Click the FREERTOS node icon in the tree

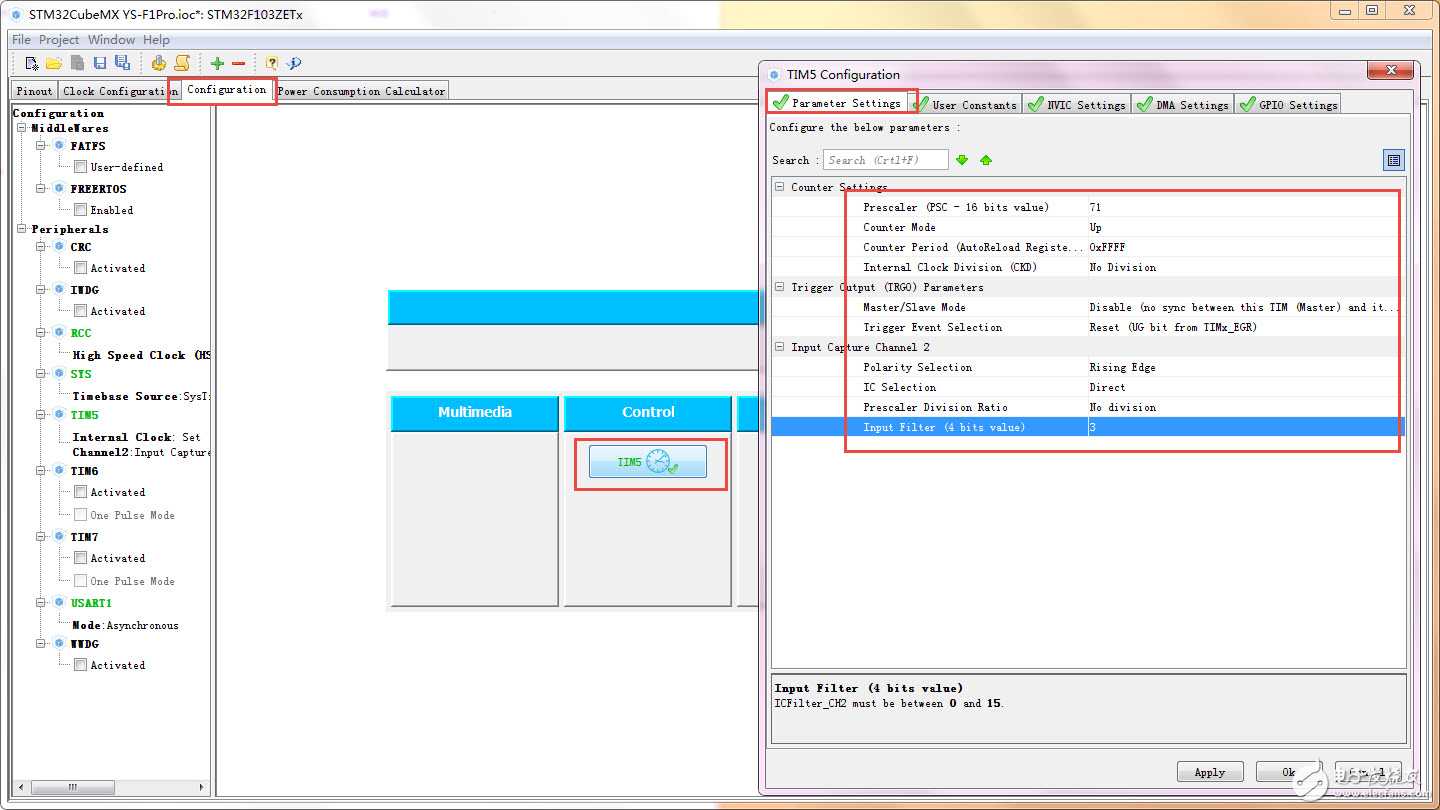59,189
